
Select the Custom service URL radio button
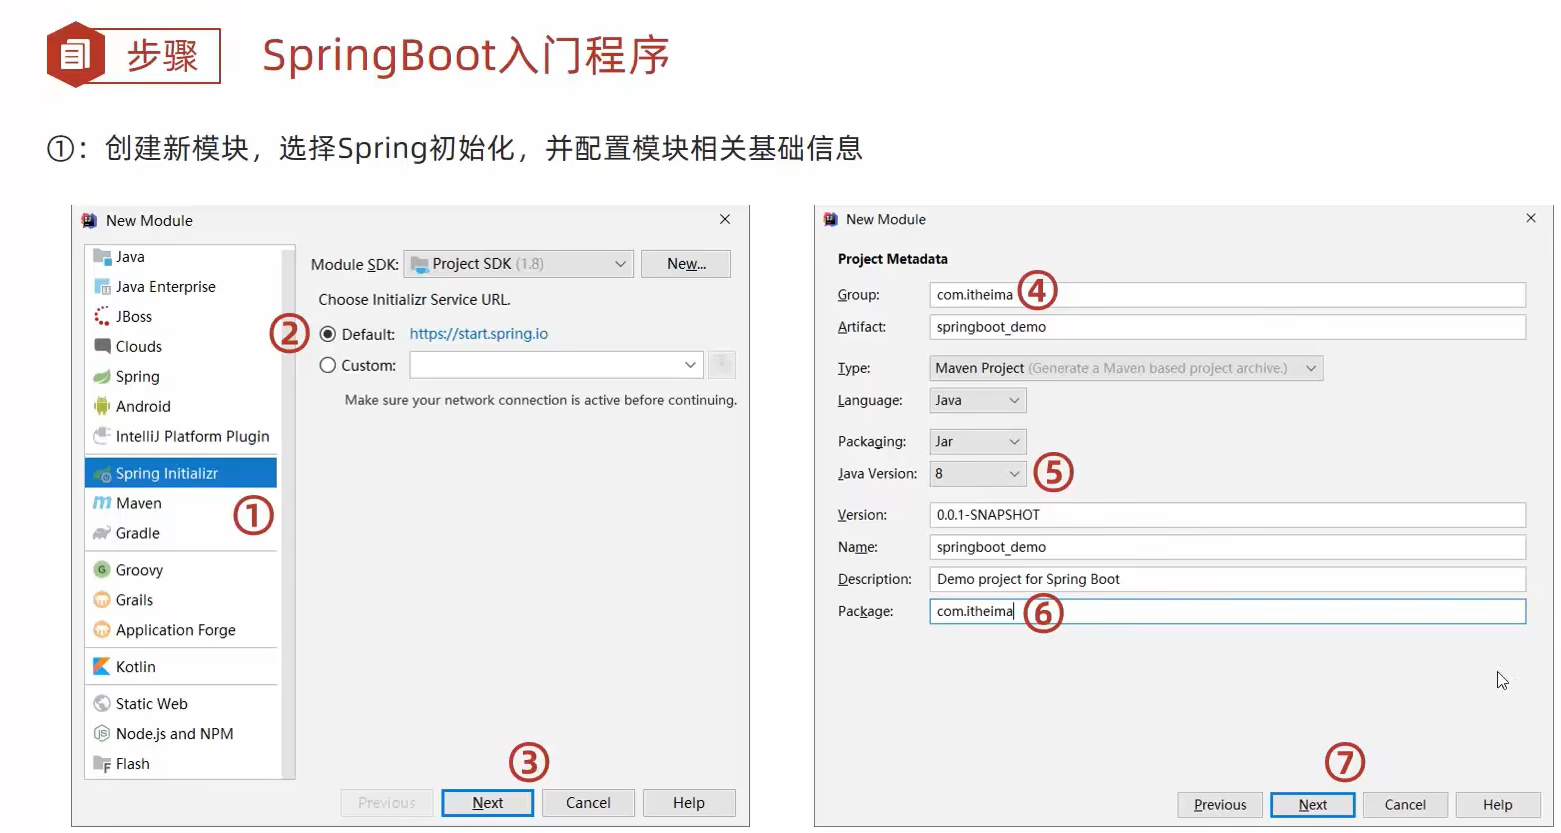click(x=328, y=365)
